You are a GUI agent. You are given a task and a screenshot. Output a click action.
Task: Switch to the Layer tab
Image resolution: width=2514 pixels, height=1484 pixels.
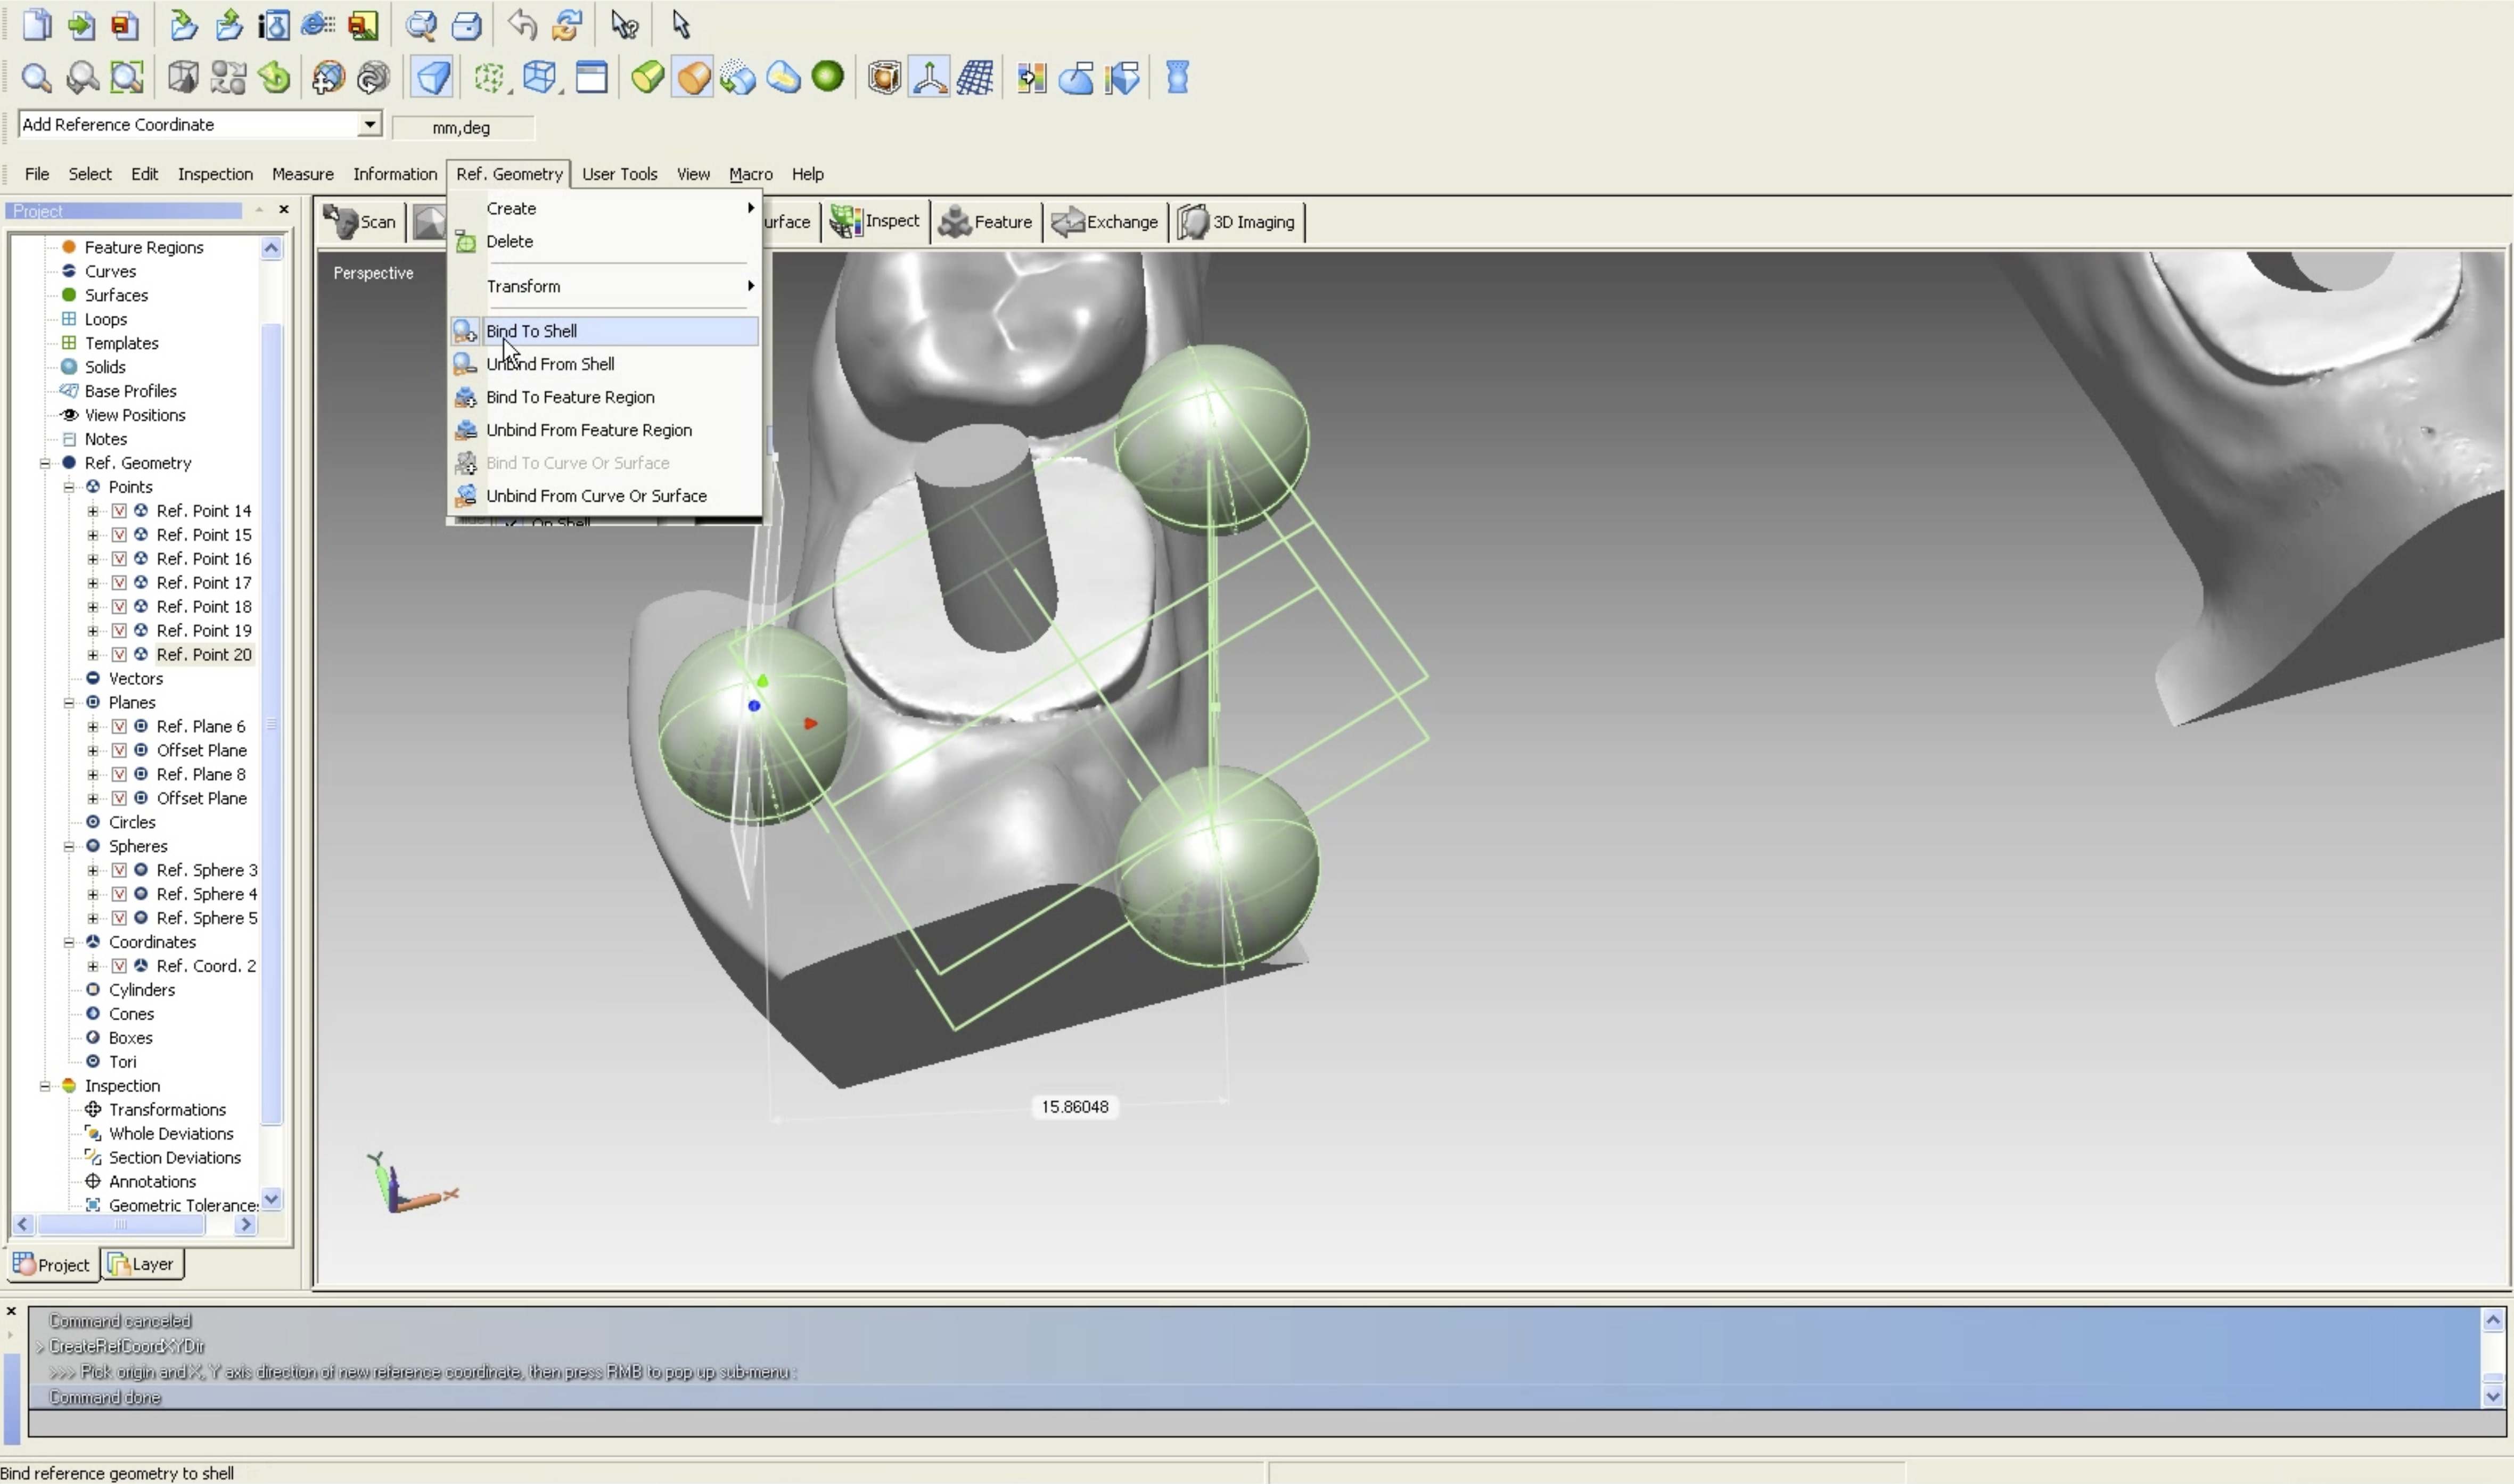point(142,1264)
